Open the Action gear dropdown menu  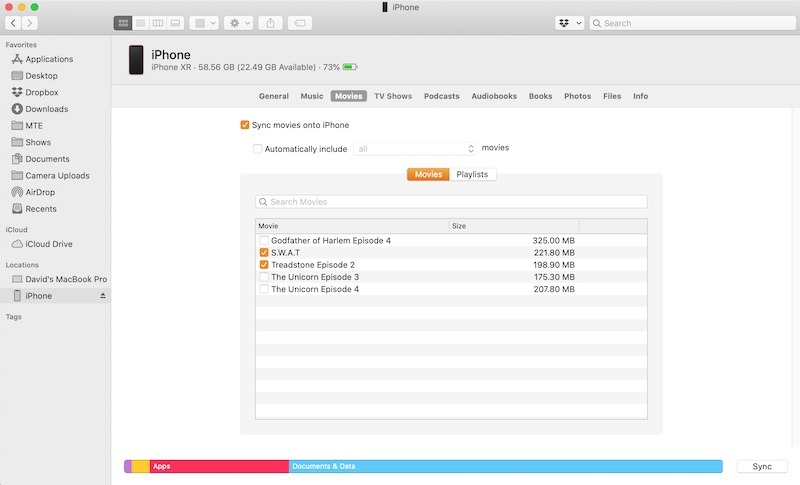tap(238, 22)
